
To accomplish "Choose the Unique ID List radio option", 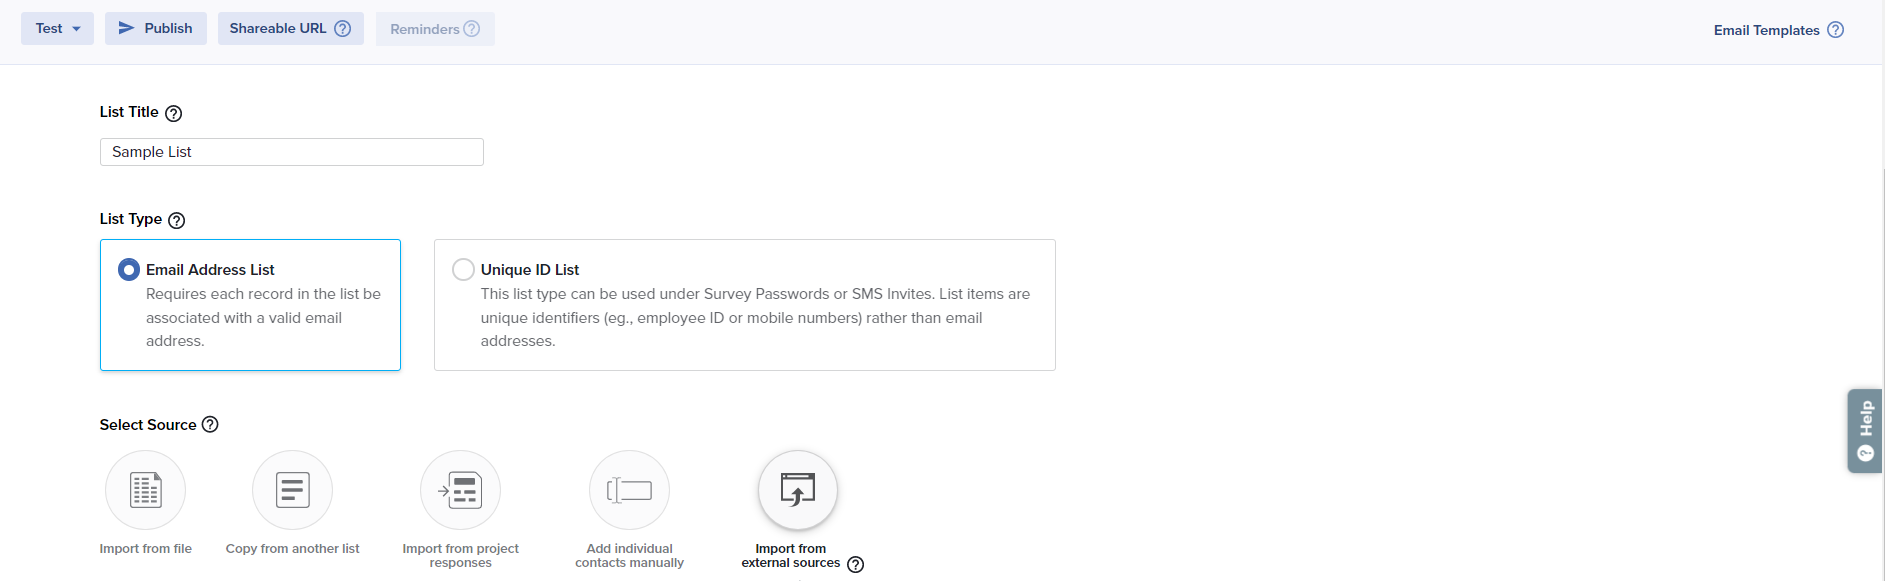I will 463,270.
